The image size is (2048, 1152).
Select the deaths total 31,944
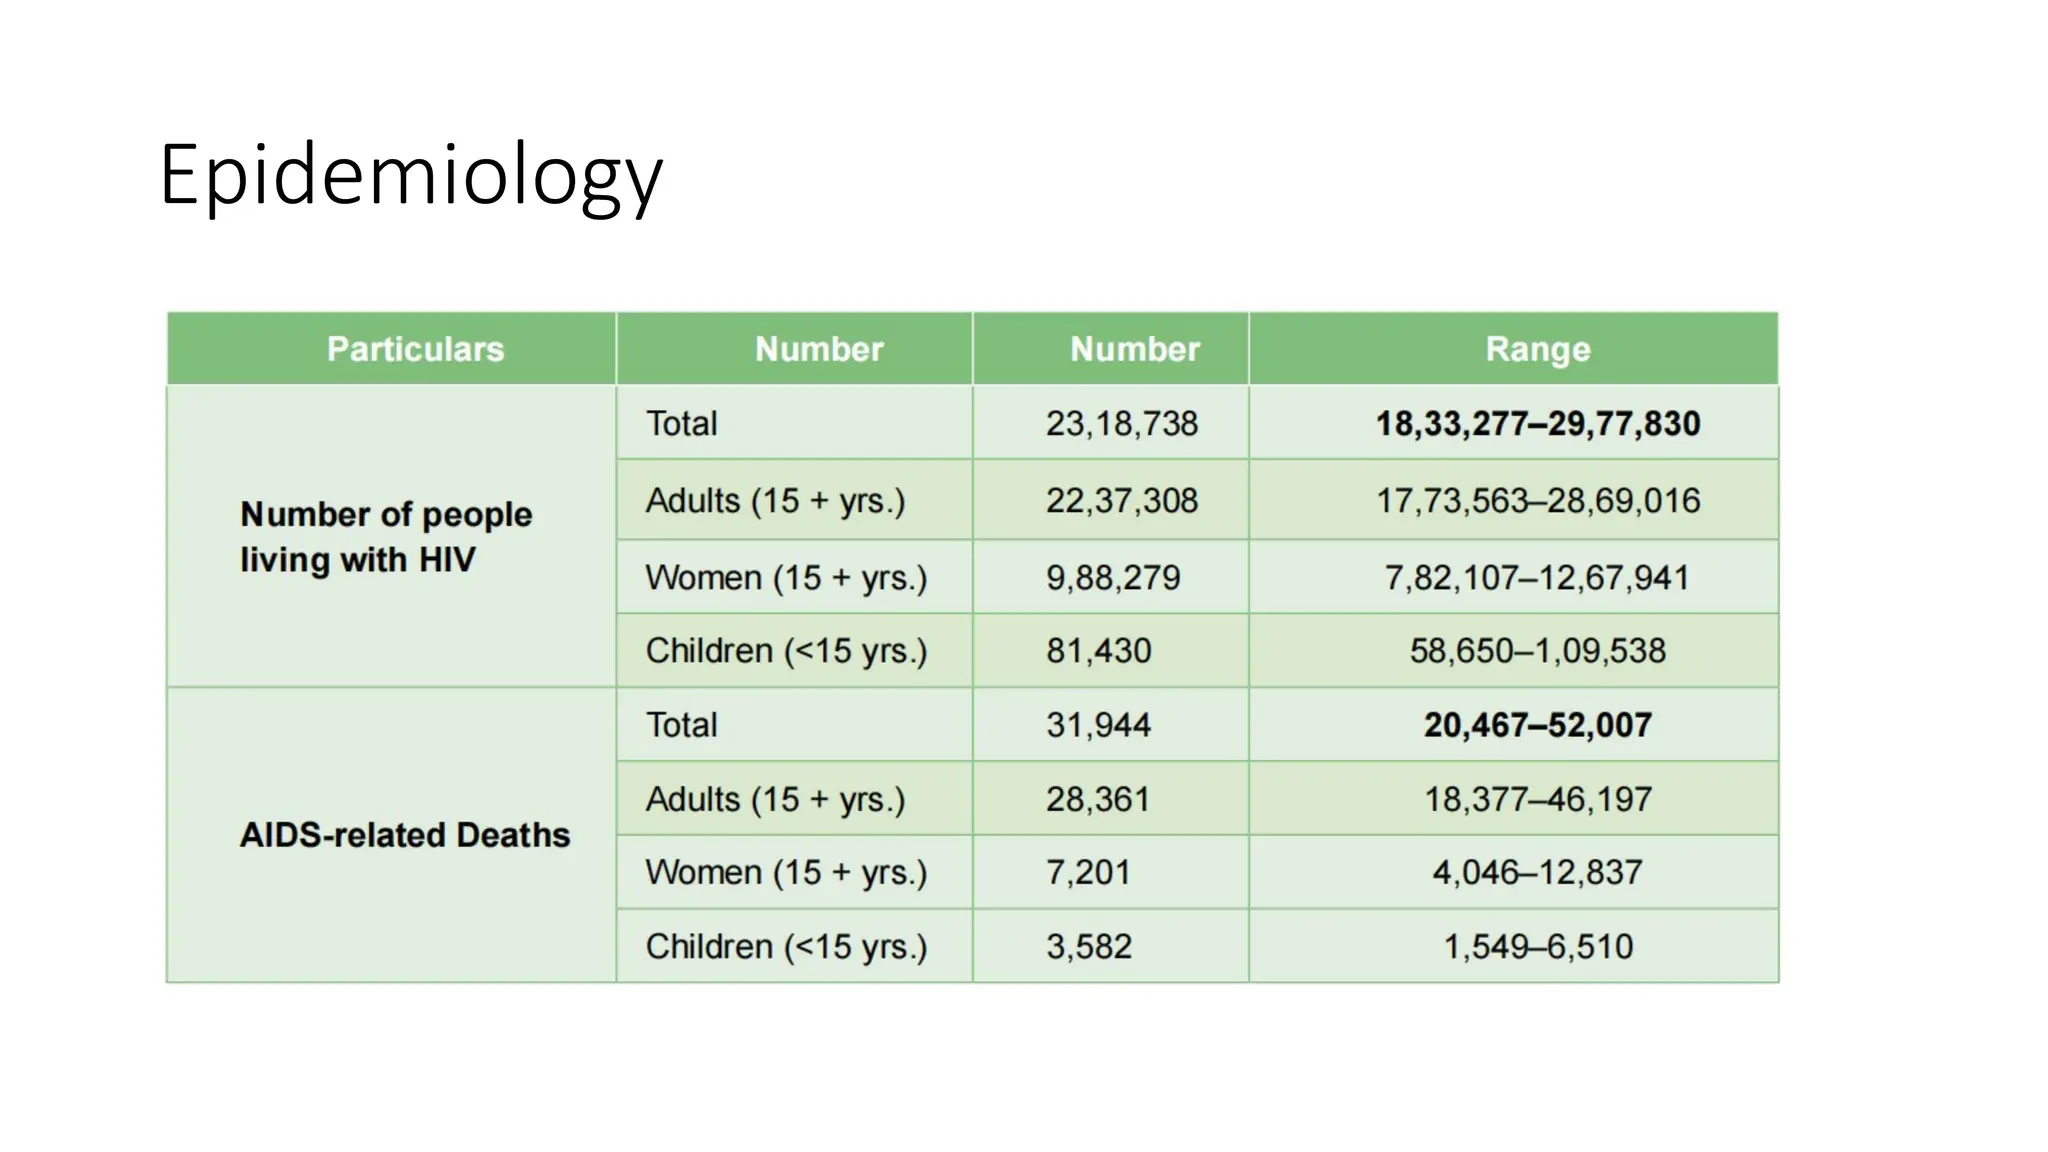pyautogui.click(x=1099, y=725)
